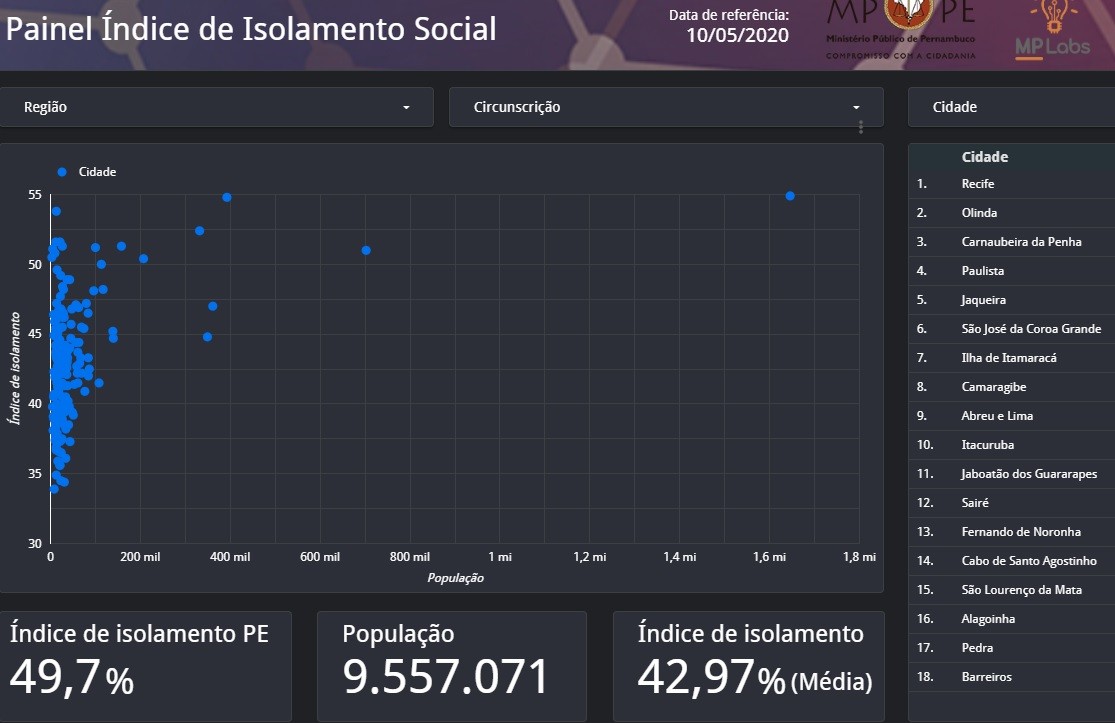The width and height of the screenshot is (1115, 723).
Task: Open the Cidade filter dropdown
Action: point(1011,107)
